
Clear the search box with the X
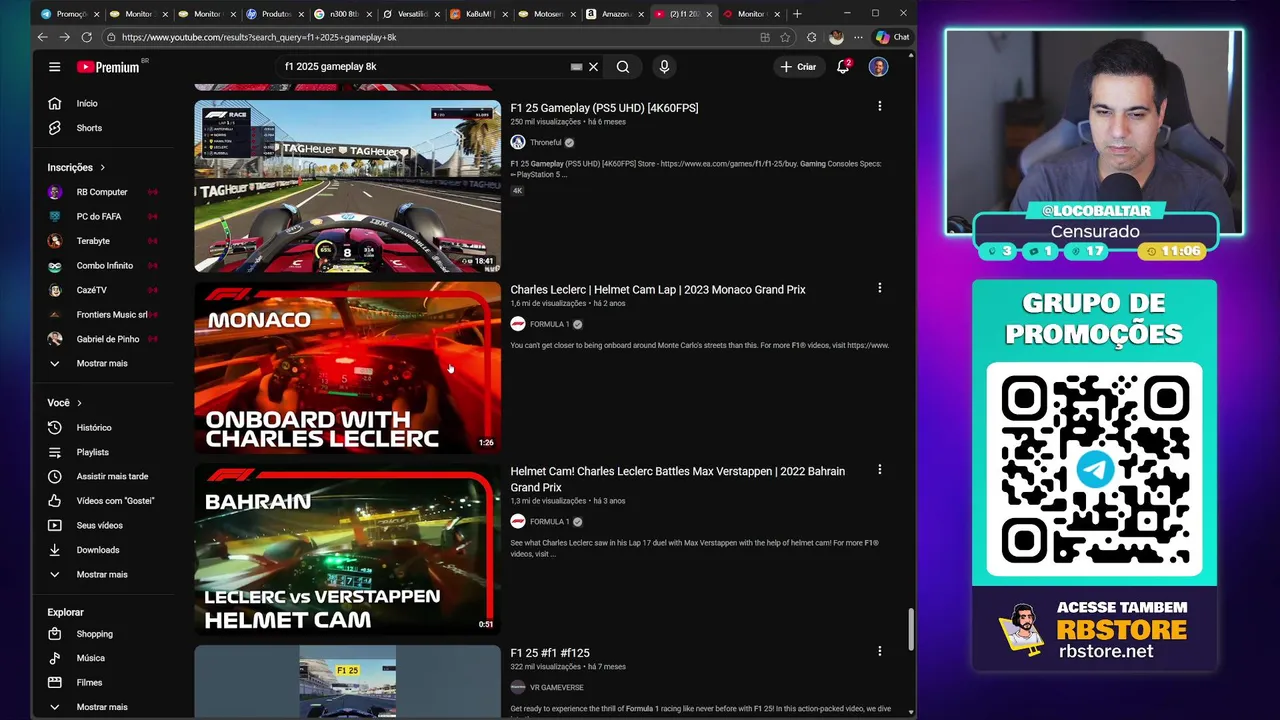593,67
